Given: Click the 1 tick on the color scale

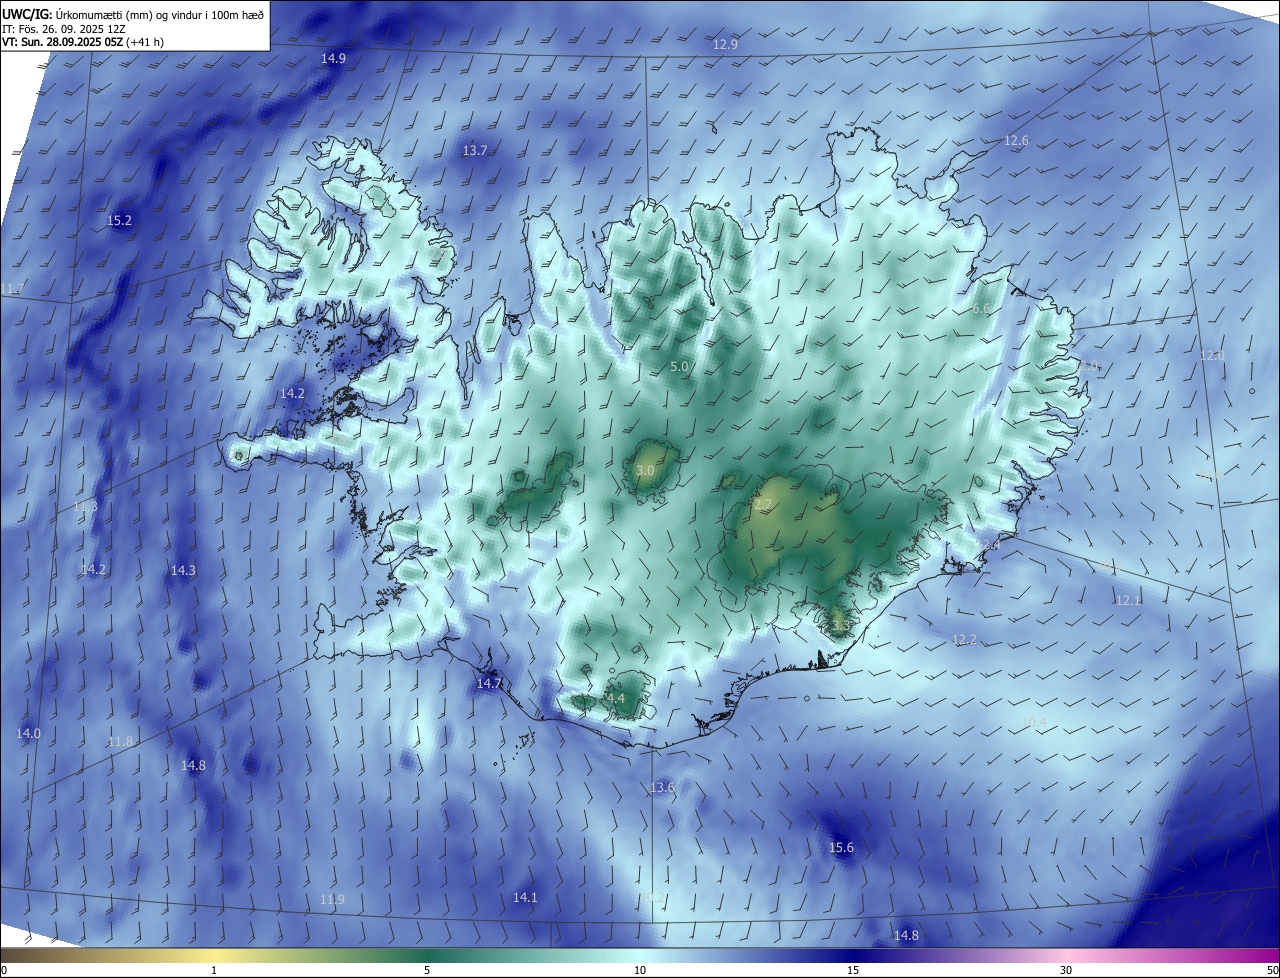Looking at the screenshot, I should (x=214, y=970).
